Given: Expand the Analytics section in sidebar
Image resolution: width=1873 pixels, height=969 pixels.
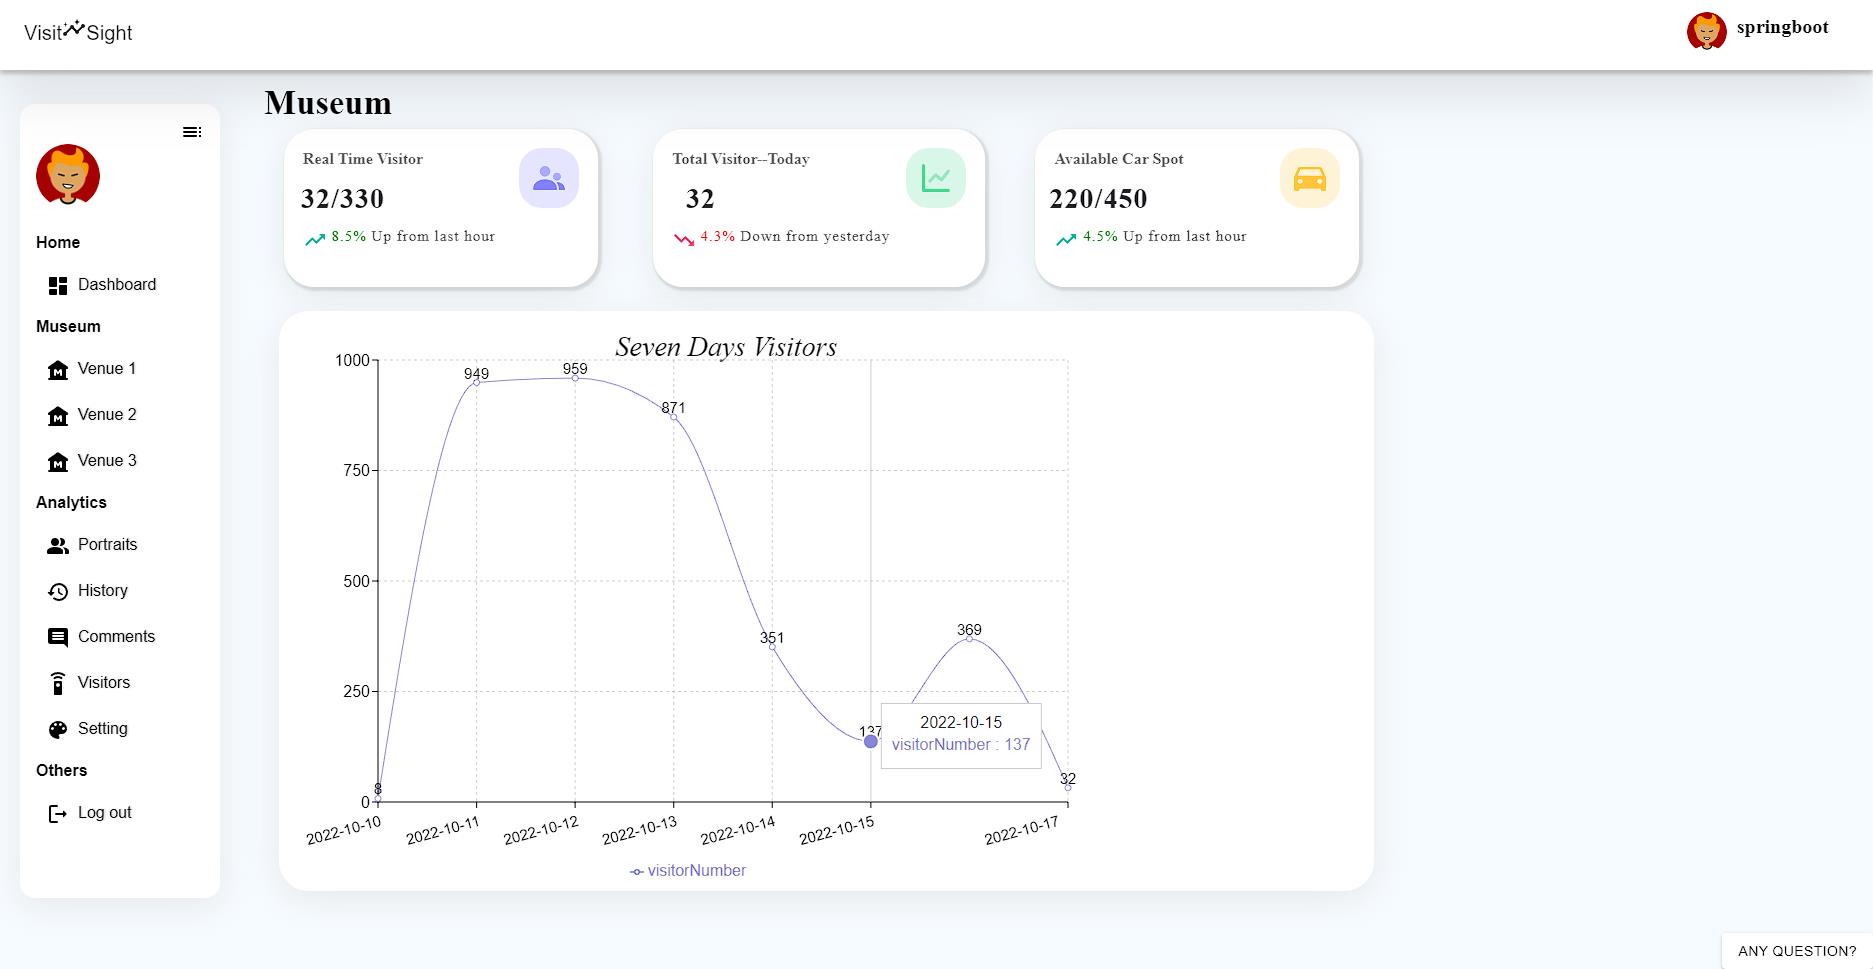Looking at the screenshot, I should [71, 502].
